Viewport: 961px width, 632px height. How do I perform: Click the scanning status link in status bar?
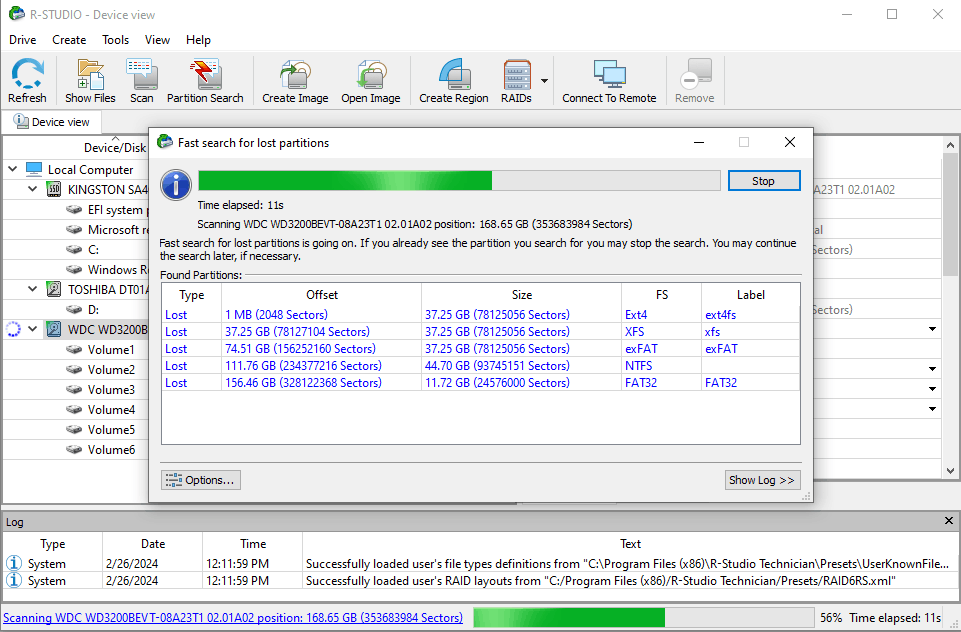(x=233, y=617)
